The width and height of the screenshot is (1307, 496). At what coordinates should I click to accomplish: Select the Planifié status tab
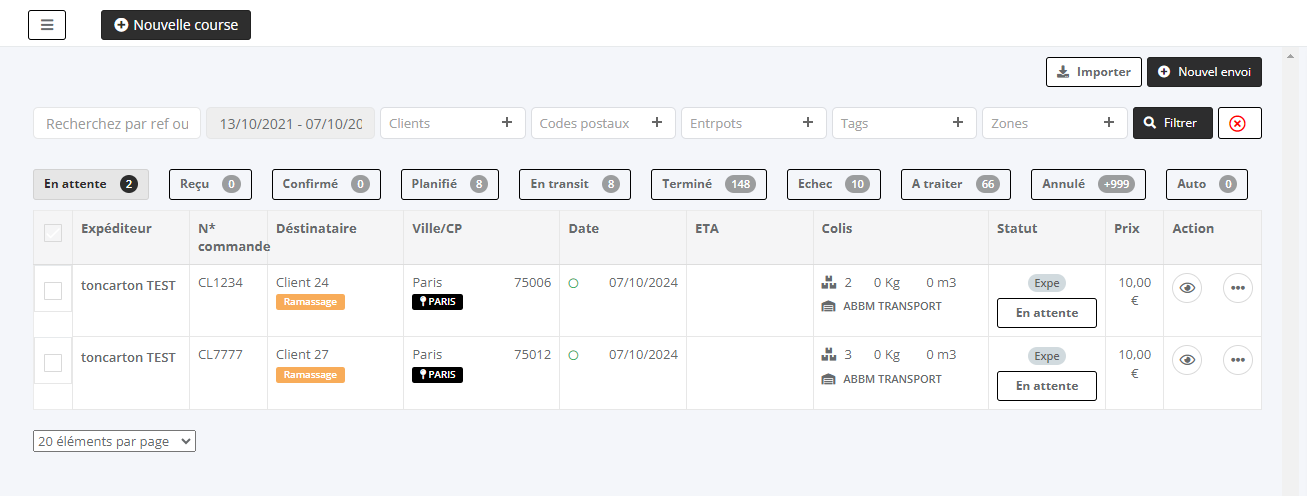click(450, 184)
